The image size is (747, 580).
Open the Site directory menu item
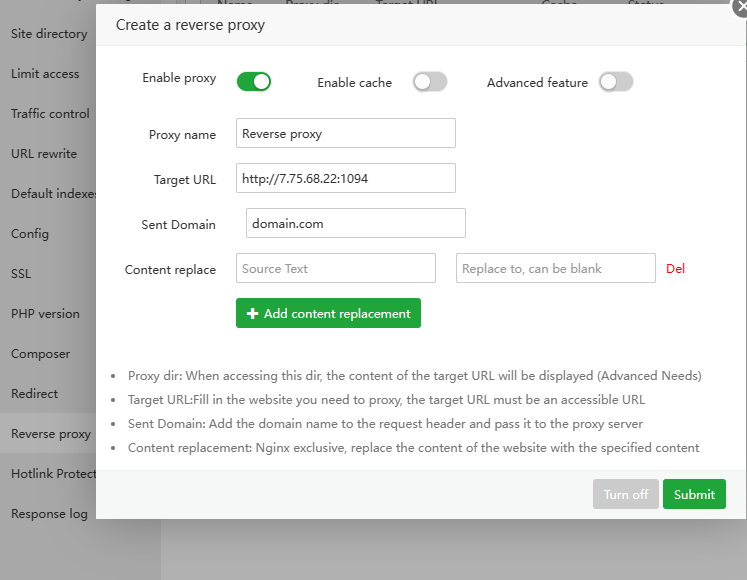[x=49, y=33]
